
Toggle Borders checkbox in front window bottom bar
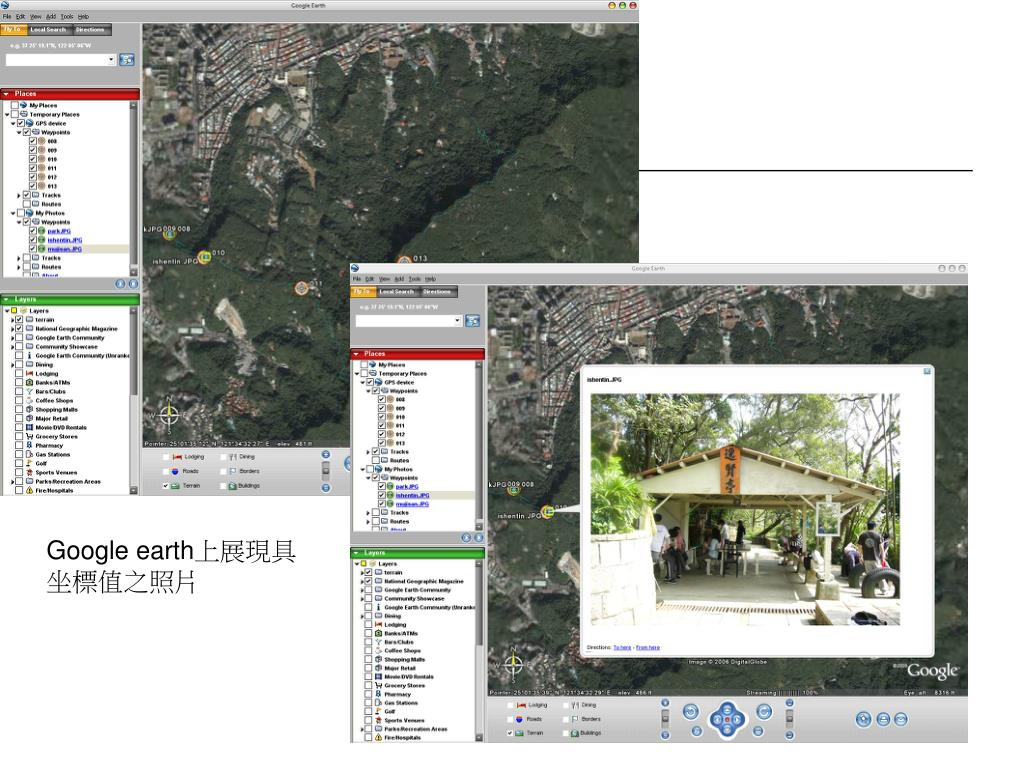coord(566,719)
